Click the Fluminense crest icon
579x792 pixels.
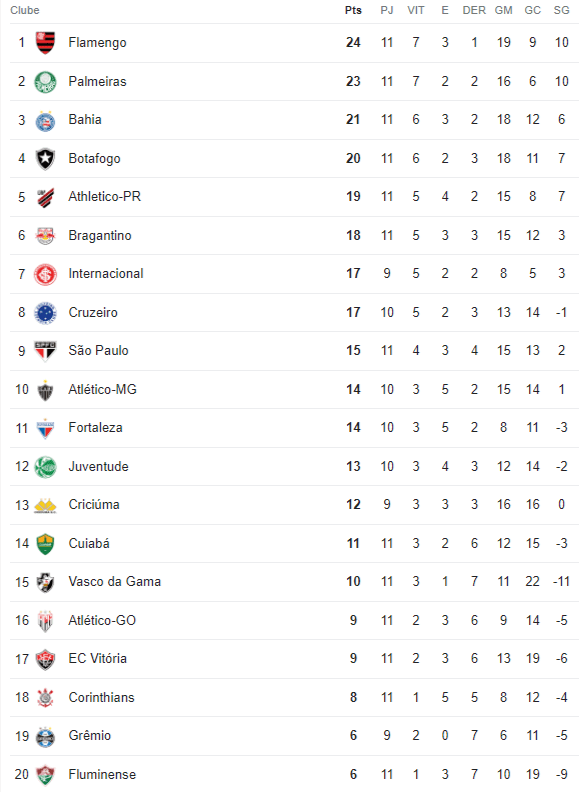pyautogui.click(x=45, y=774)
